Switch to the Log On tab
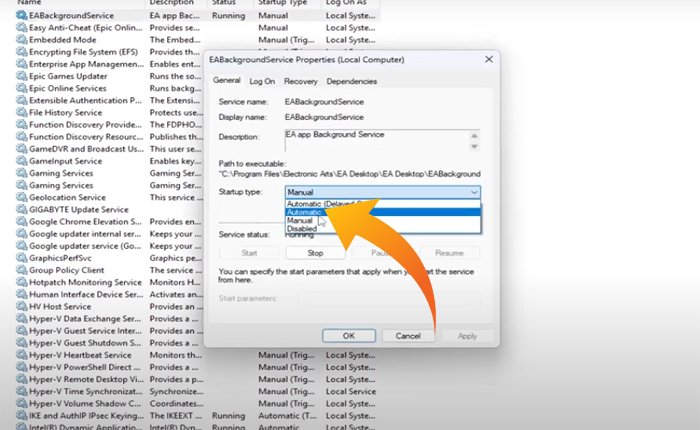 click(262, 81)
